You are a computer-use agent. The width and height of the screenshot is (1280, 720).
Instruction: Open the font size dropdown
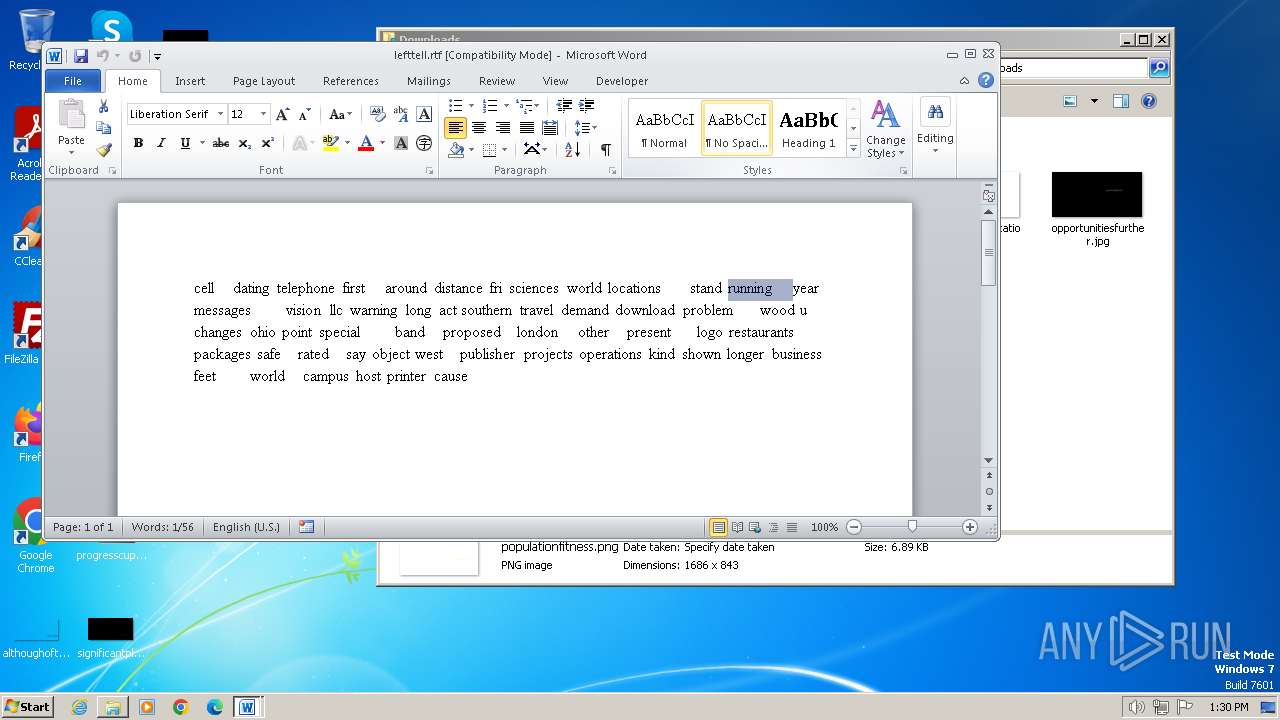click(x=263, y=114)
